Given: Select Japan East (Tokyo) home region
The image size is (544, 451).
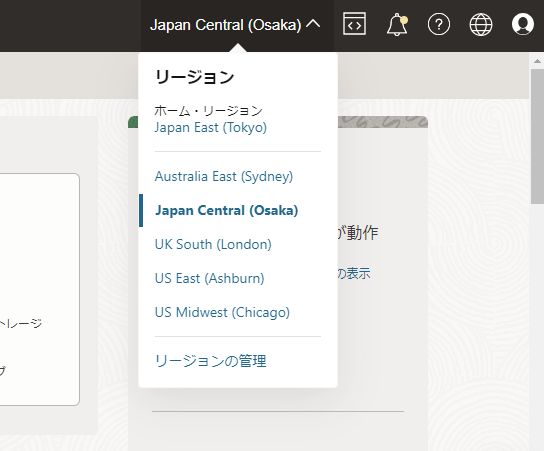Looking at the screenshot, I should coord(211,127).
